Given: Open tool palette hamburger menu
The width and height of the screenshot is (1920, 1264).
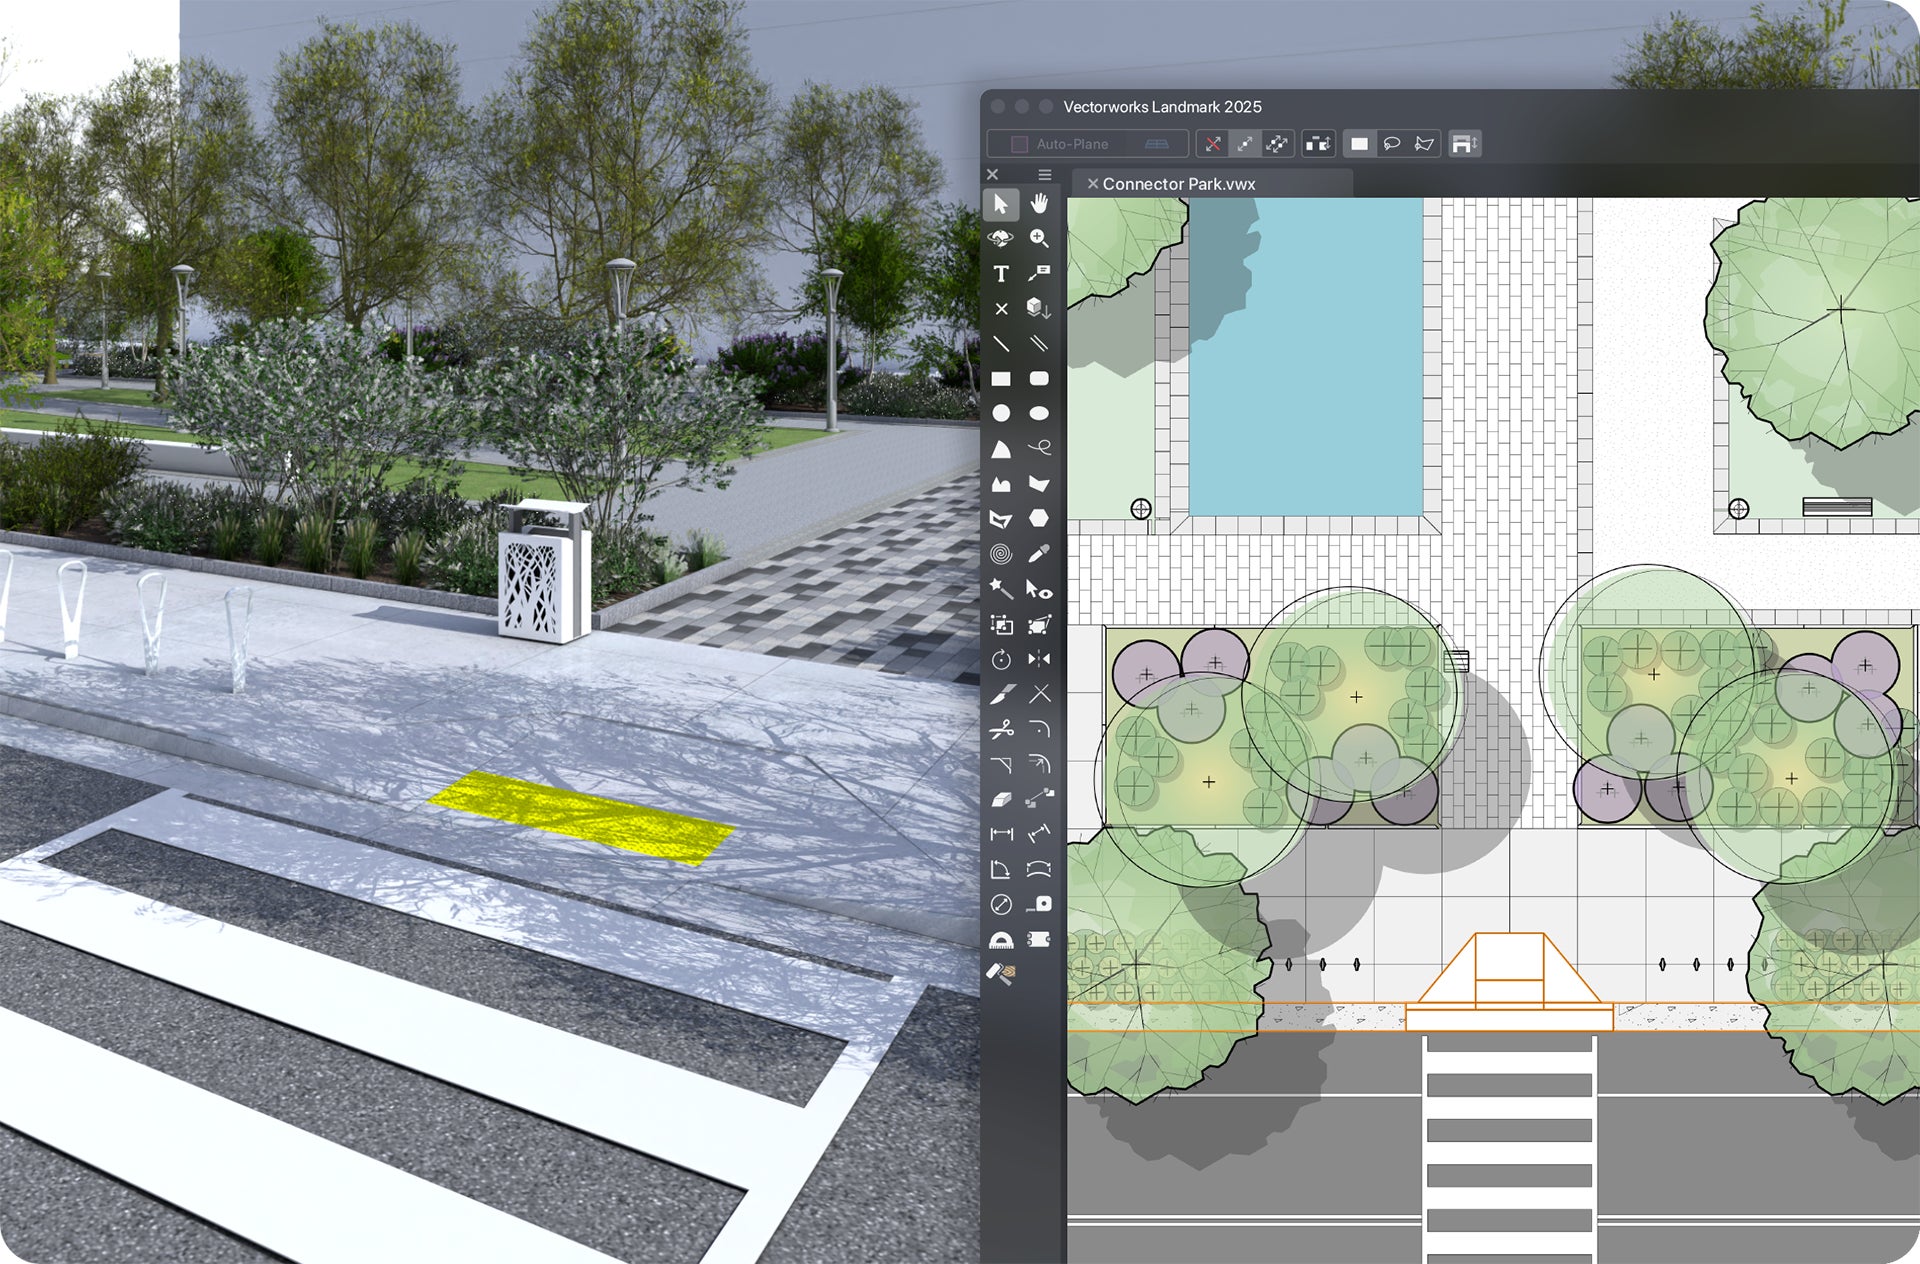Looking at the screenshot, I should (1044, 175).
